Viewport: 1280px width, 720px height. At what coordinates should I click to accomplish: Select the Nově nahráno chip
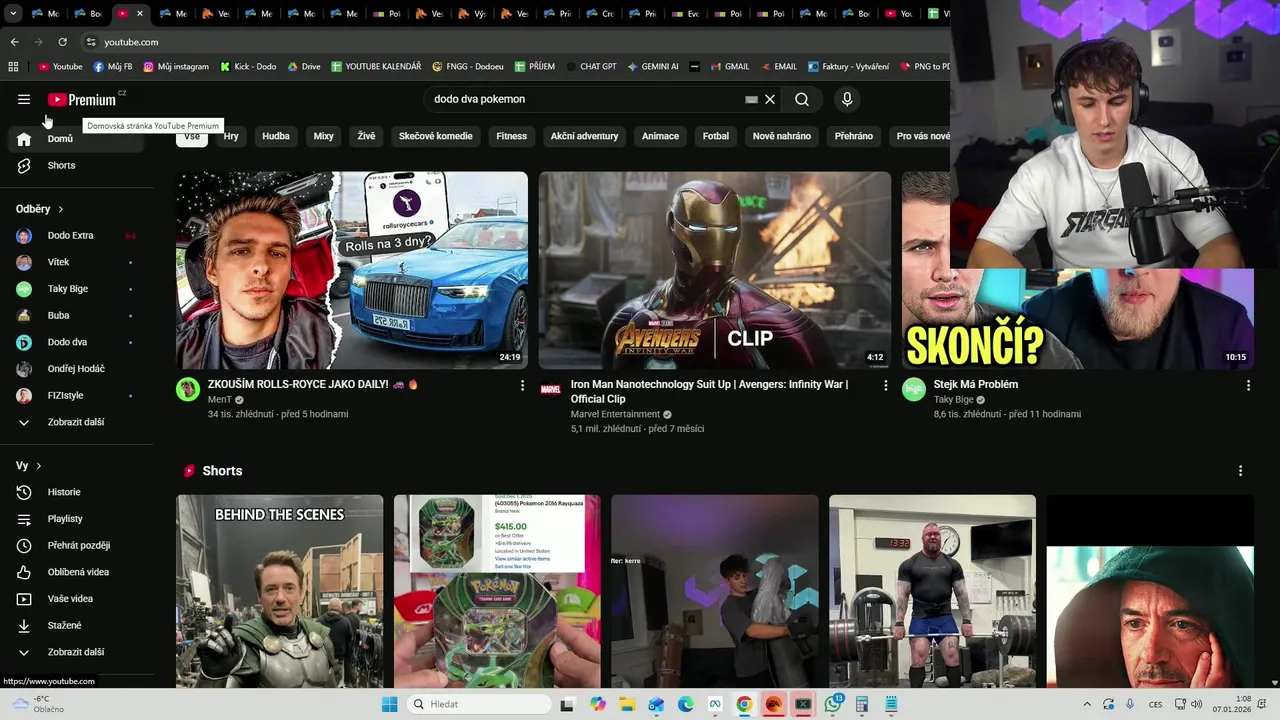click(x=782, y=136)
